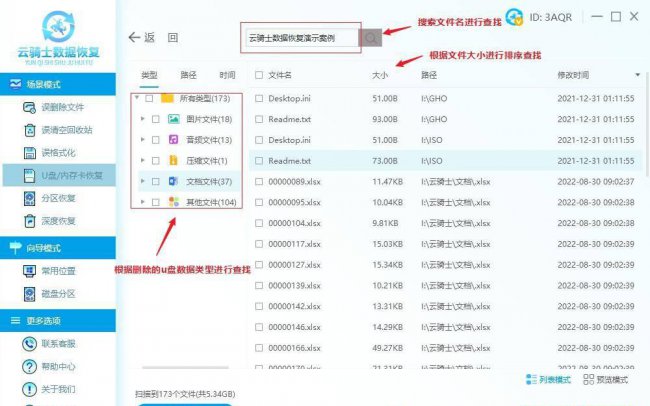Image resolution: width=650 pixels, height=406 pixels.
Task: Tick the 文档文件(37) checkbox
Action: point(155,182)
